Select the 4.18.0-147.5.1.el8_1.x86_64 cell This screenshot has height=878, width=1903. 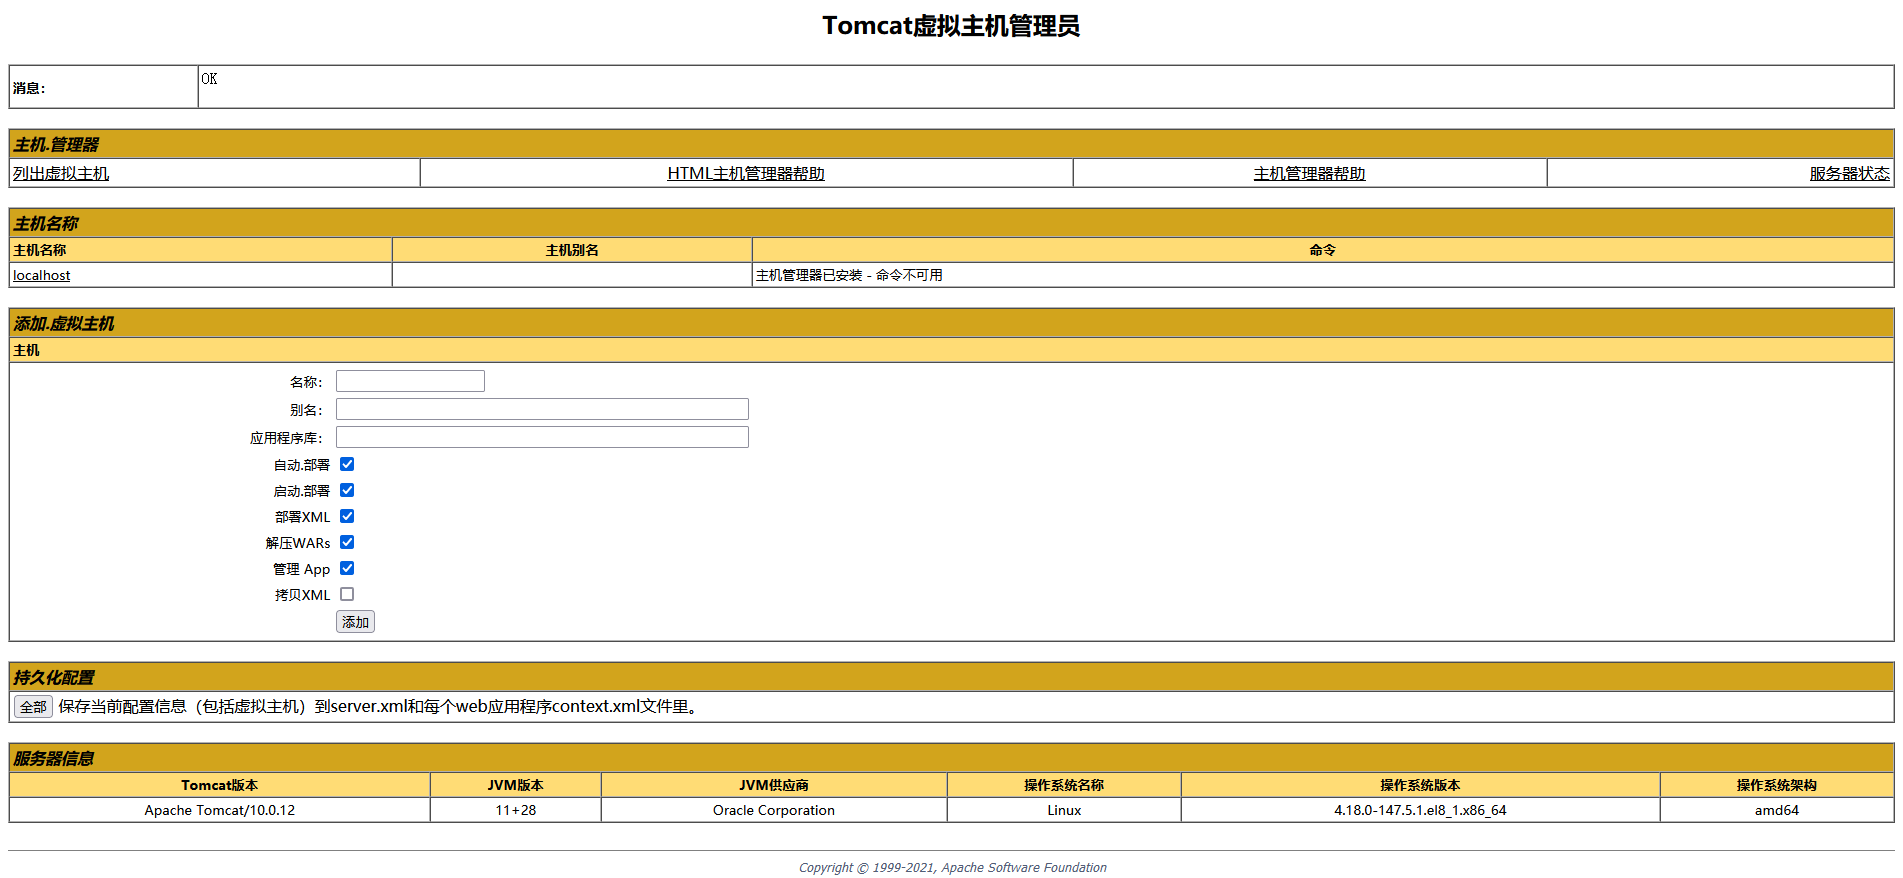[x=1420, y=810]
